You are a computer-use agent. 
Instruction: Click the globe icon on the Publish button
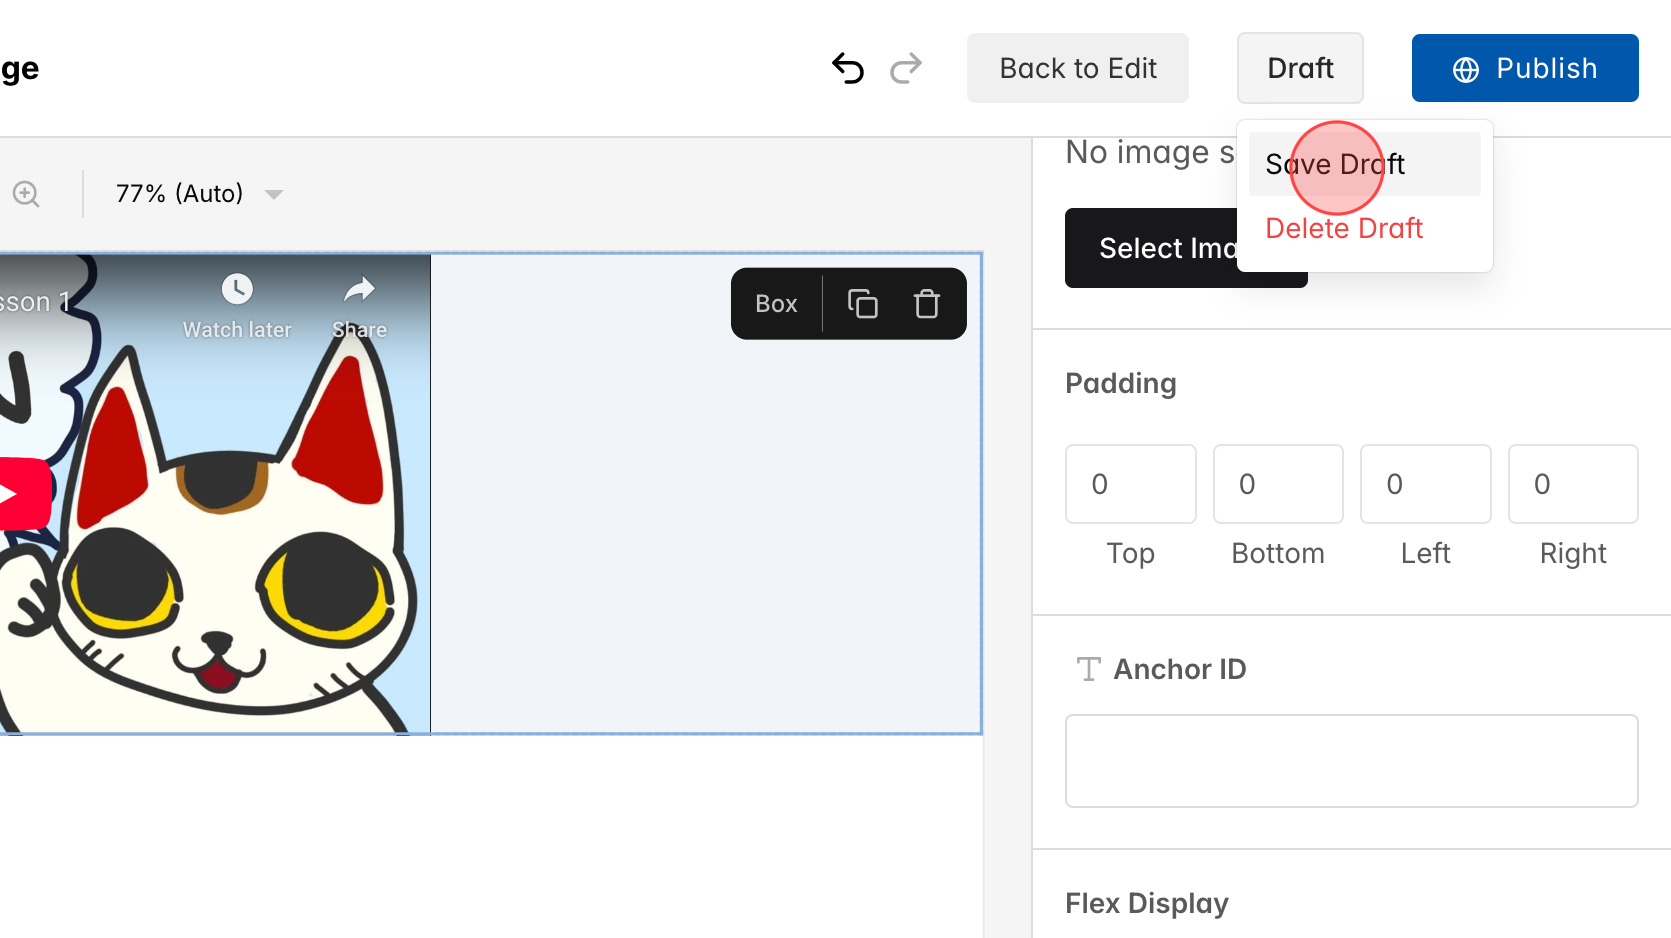coord(1464,68)
